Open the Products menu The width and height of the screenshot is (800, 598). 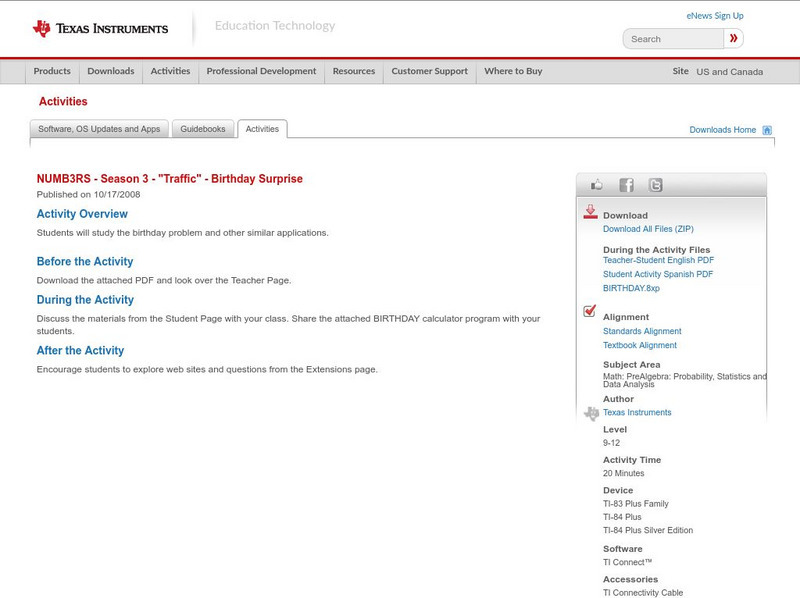(52, 71)
